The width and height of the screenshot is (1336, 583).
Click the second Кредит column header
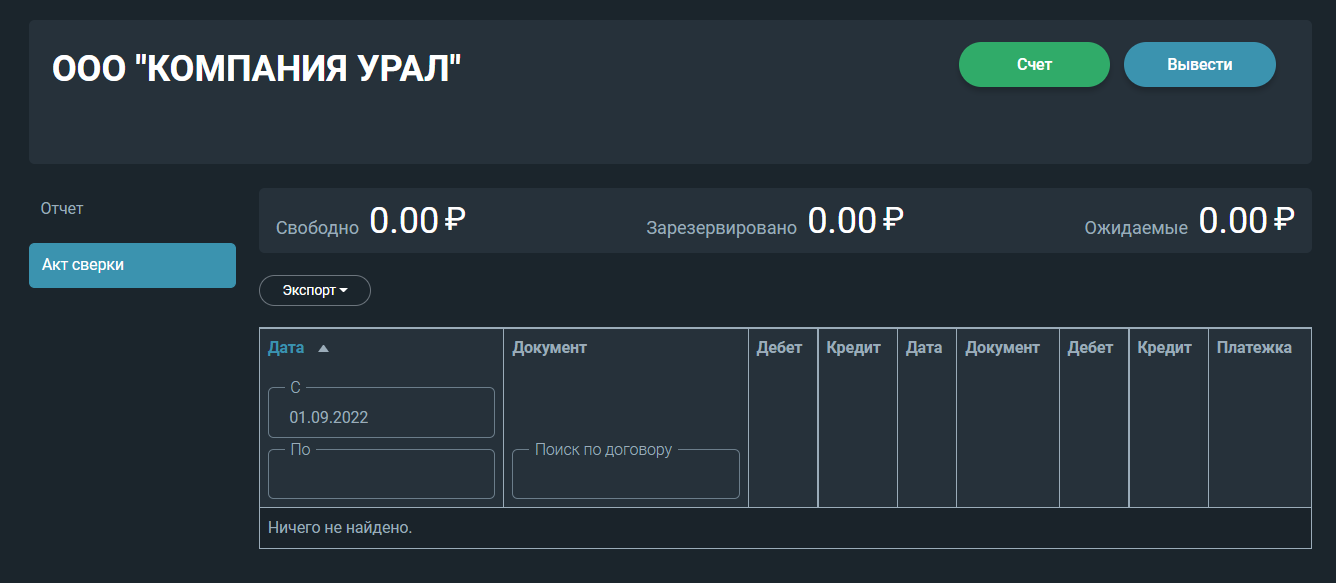1164,348
